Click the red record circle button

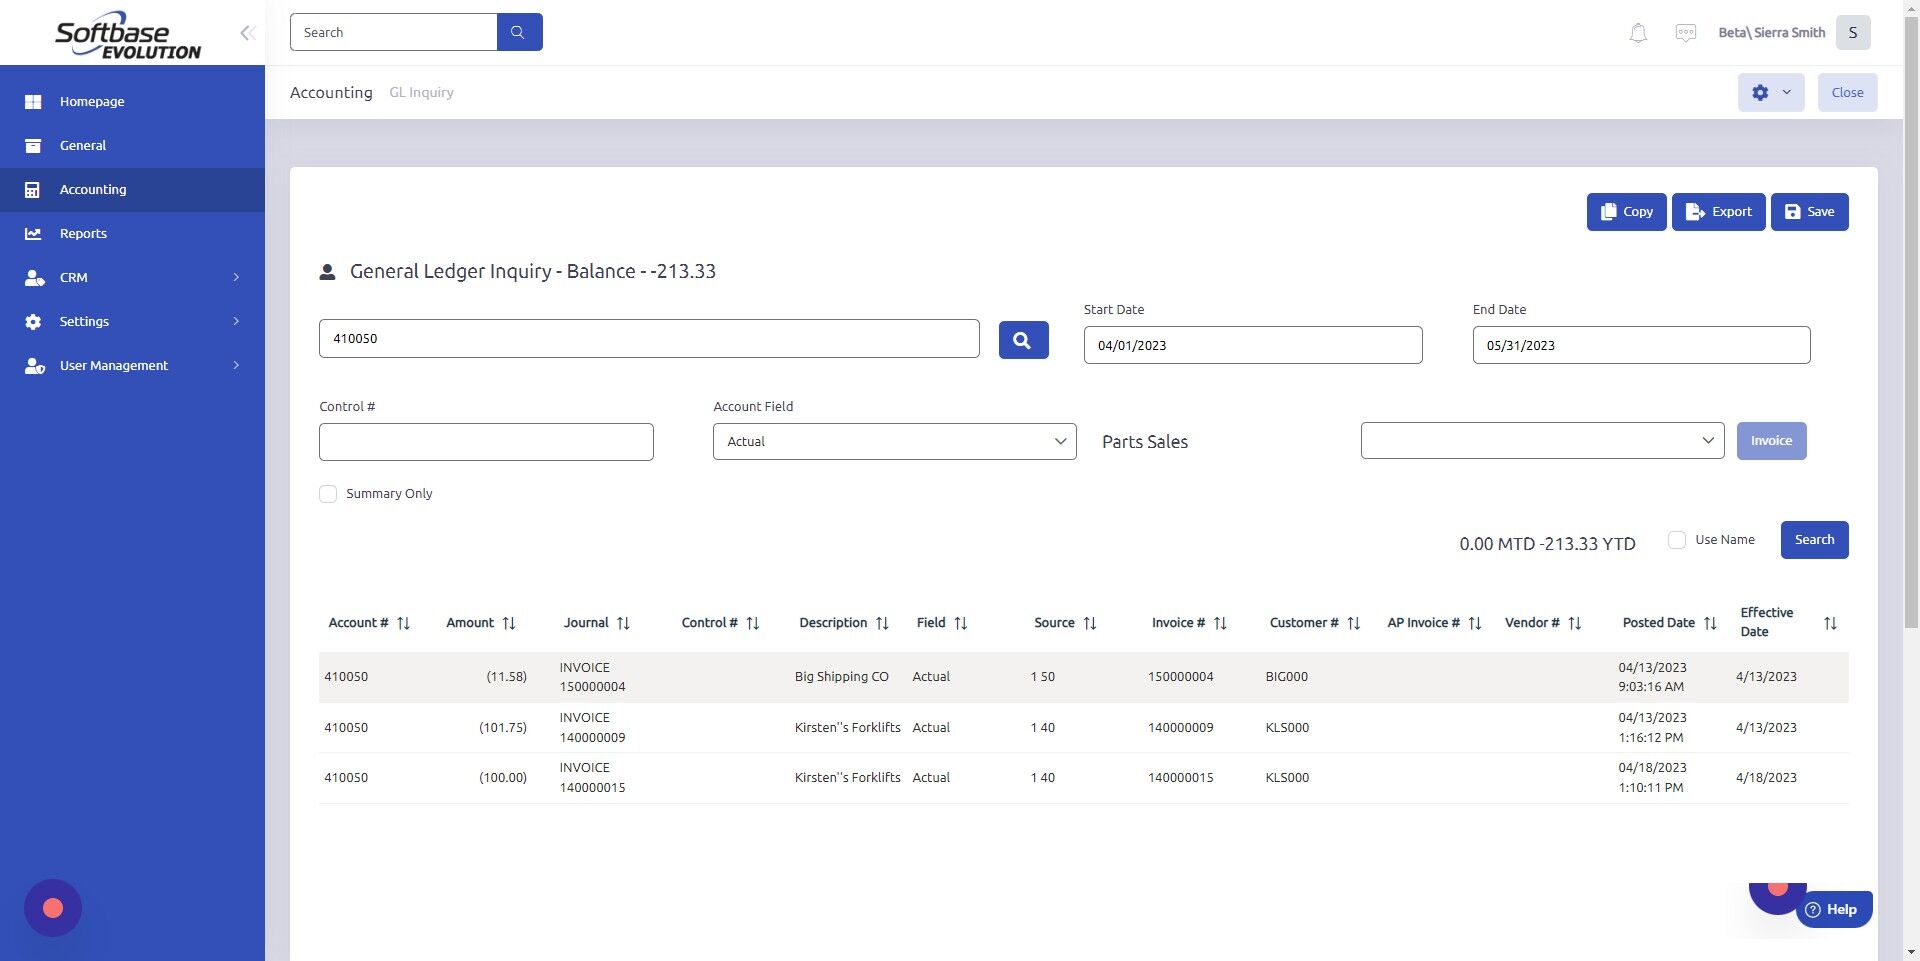(x=53, y=908)
